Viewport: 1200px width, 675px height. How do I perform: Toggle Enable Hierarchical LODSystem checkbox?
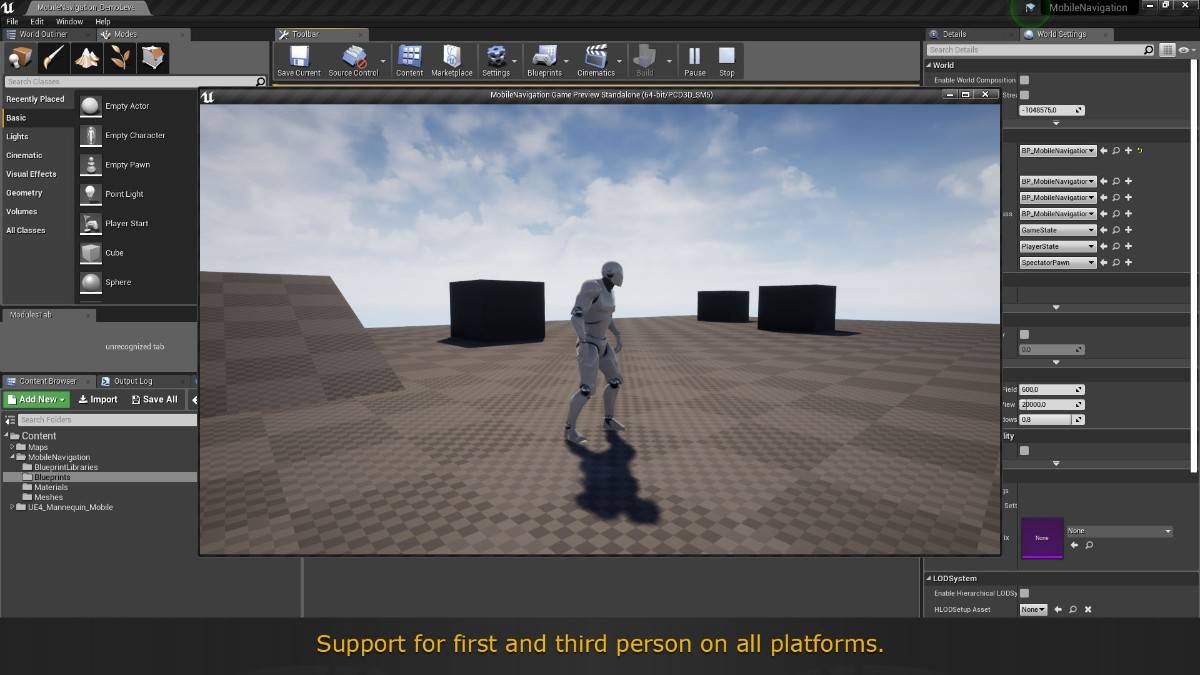pyautogui.click(x=1024, y=593)
